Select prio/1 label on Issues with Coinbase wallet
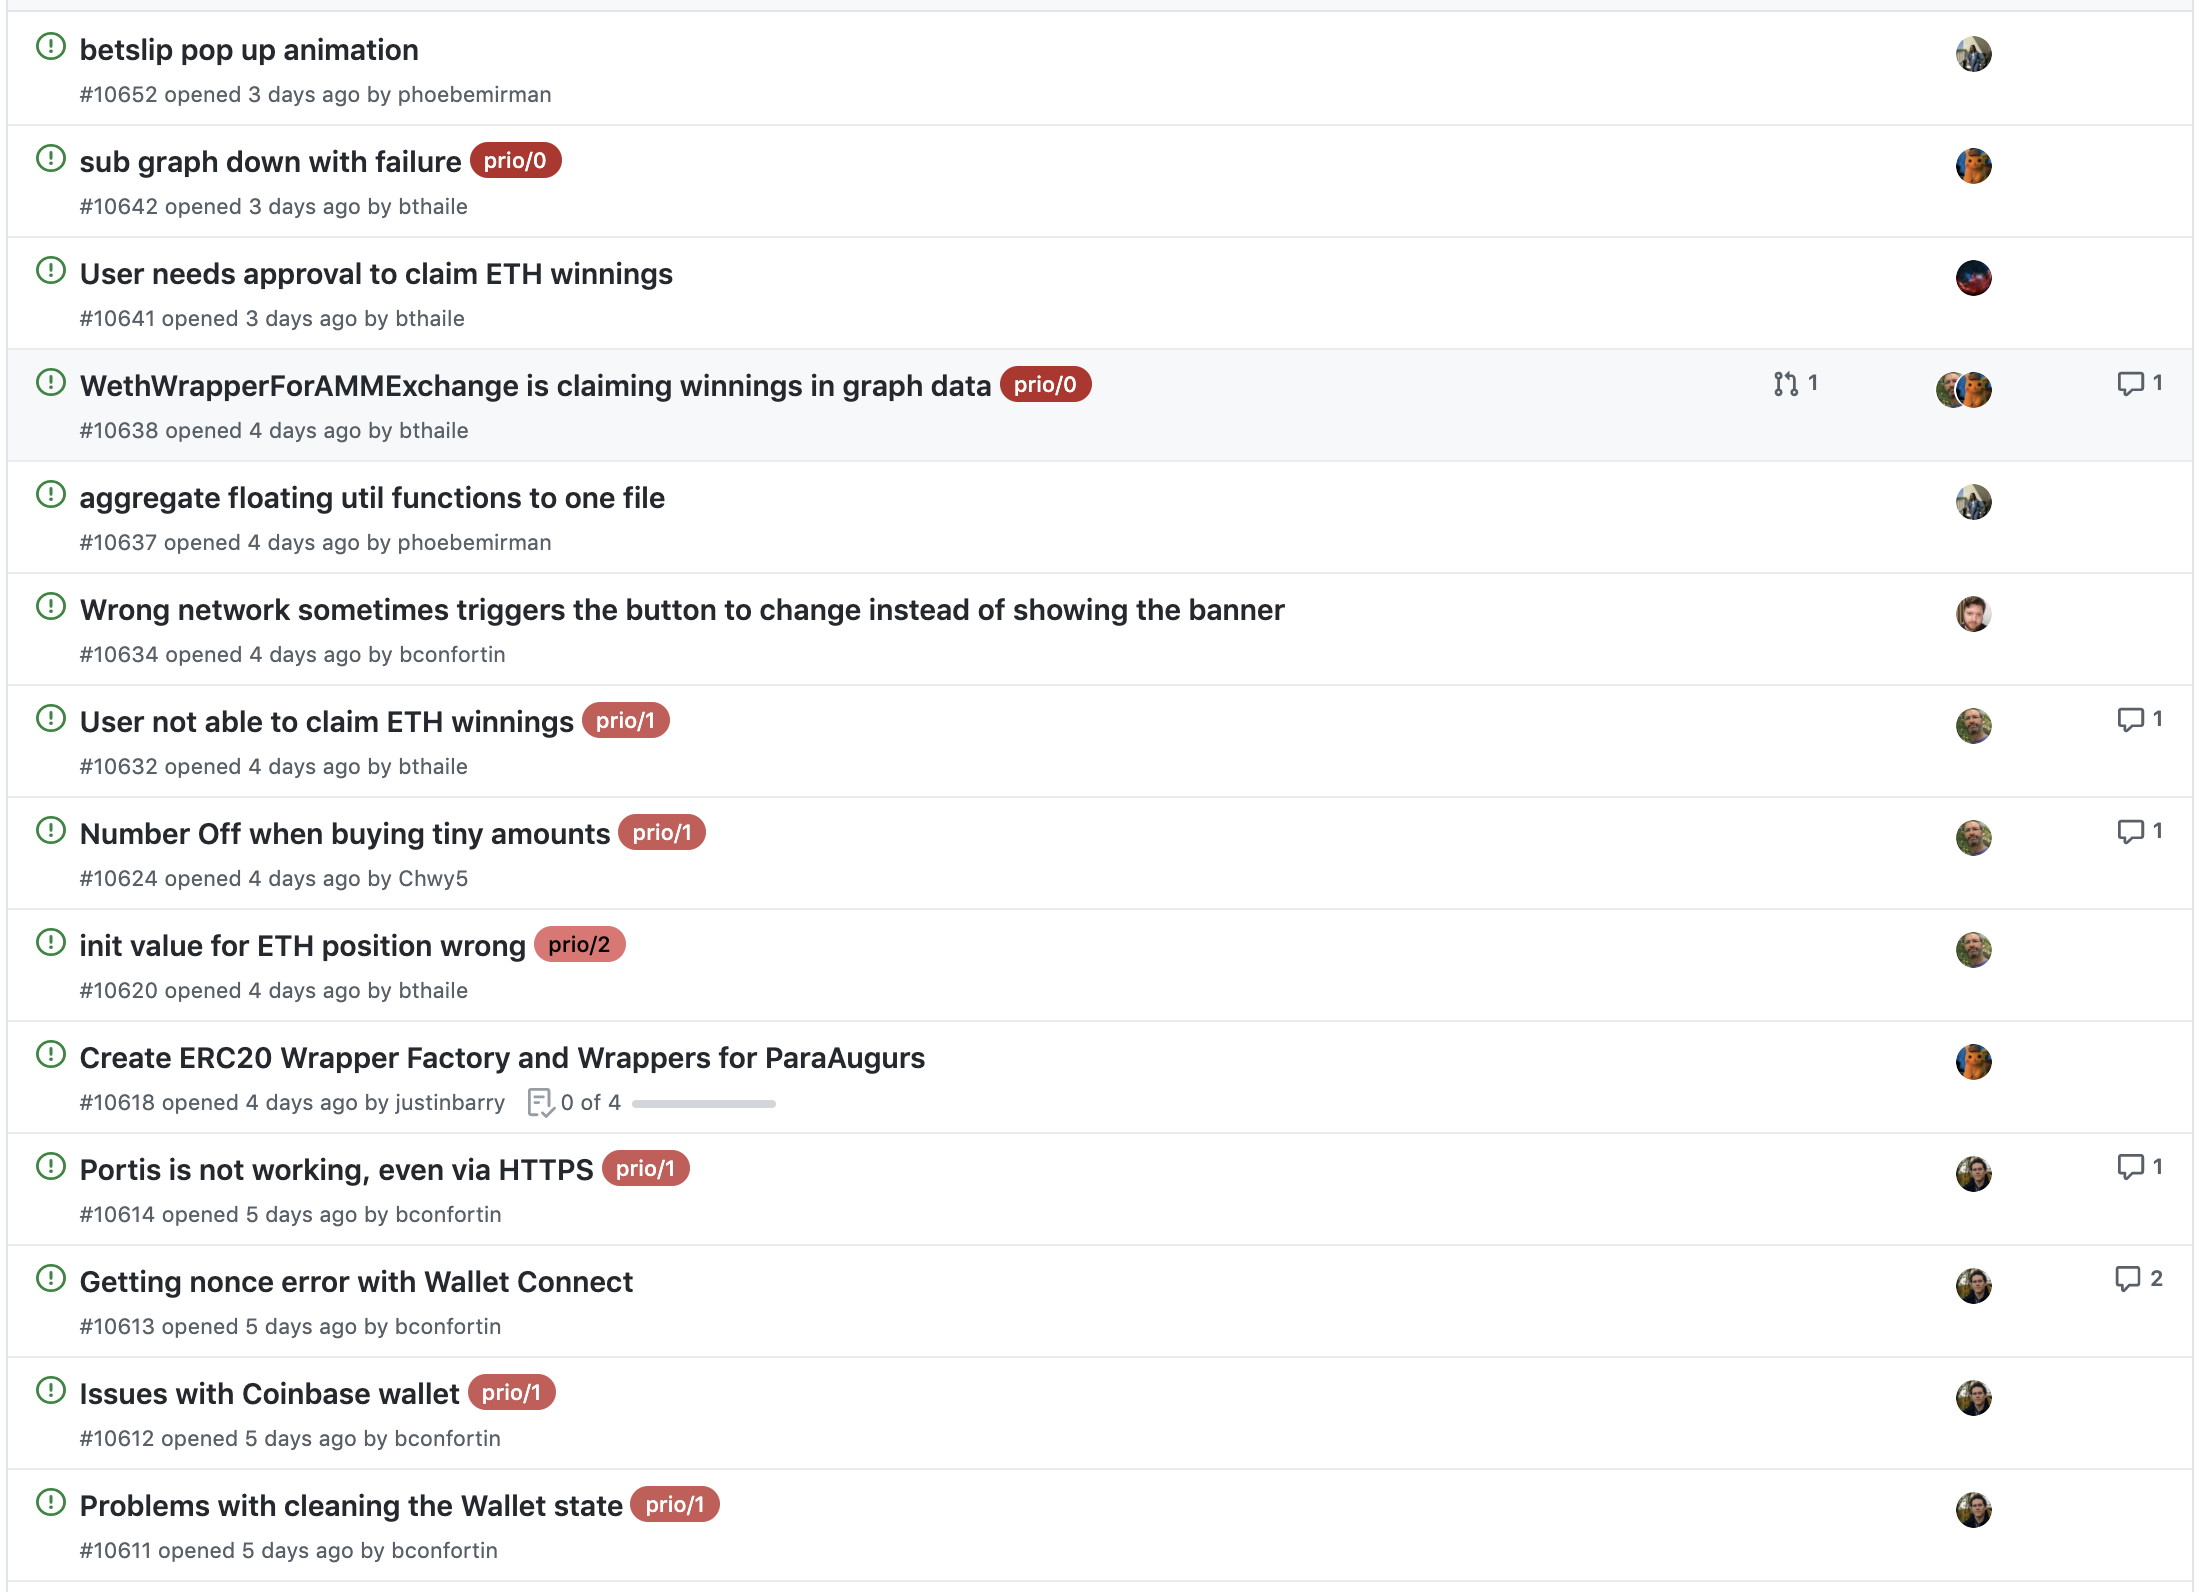The height and width of the screenshot is (1592, 2200). [511, 1393]
